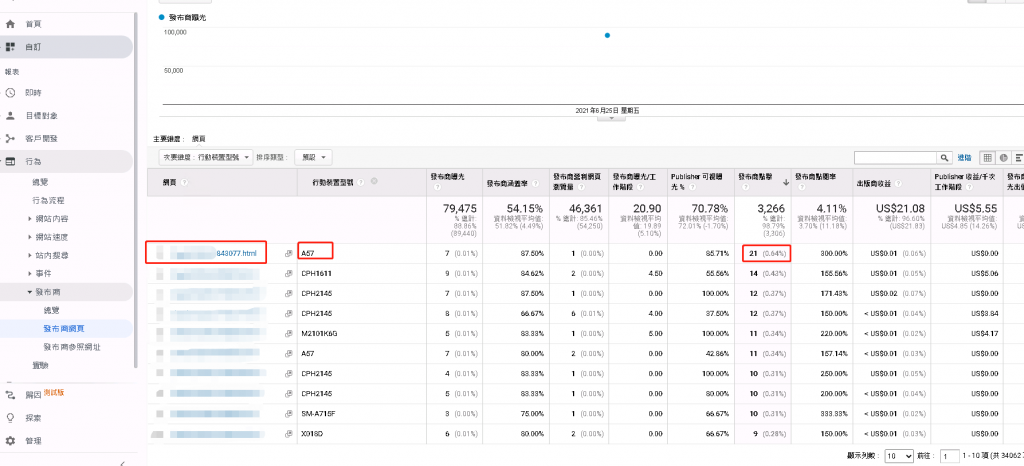
Task: Switch to data table view icon
Action: pyautogui.click(x=987, y=158)
